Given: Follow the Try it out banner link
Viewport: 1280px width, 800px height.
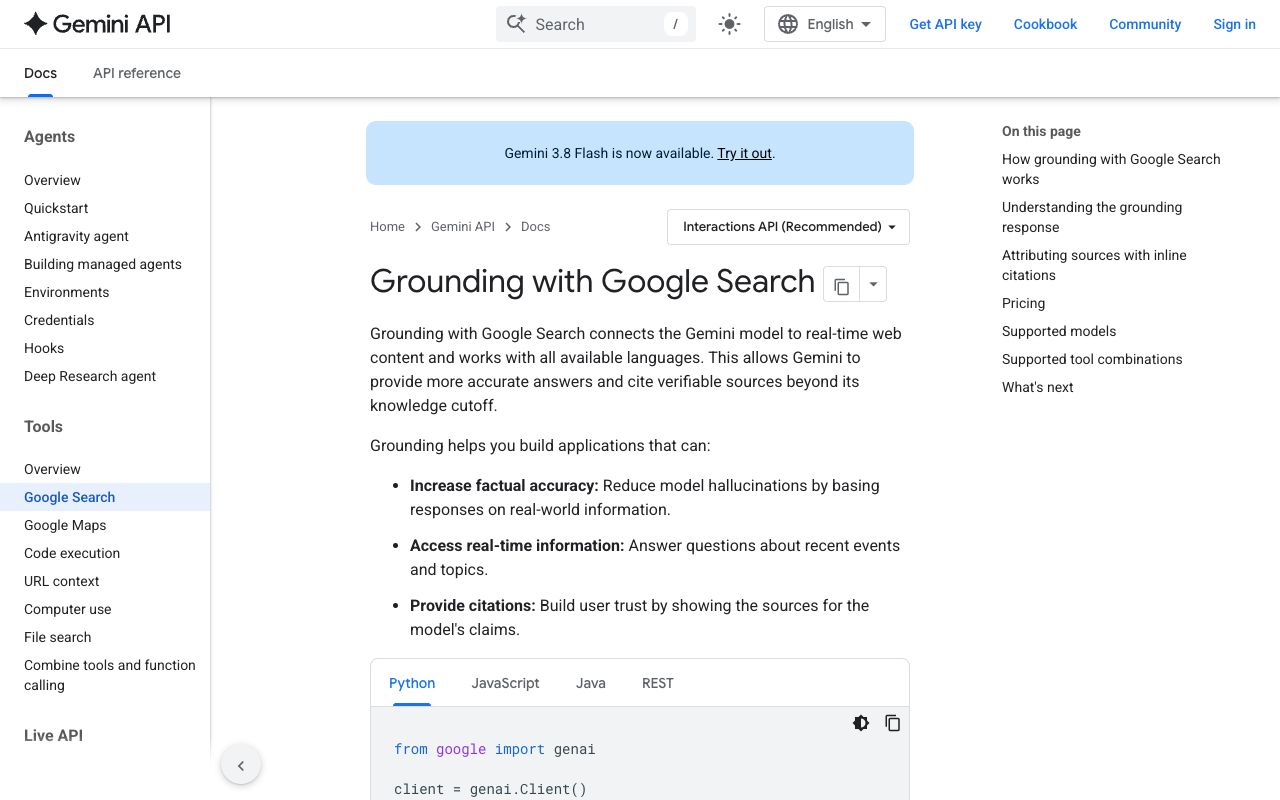Looking at the screenshot, I should (x=744, y=153).
